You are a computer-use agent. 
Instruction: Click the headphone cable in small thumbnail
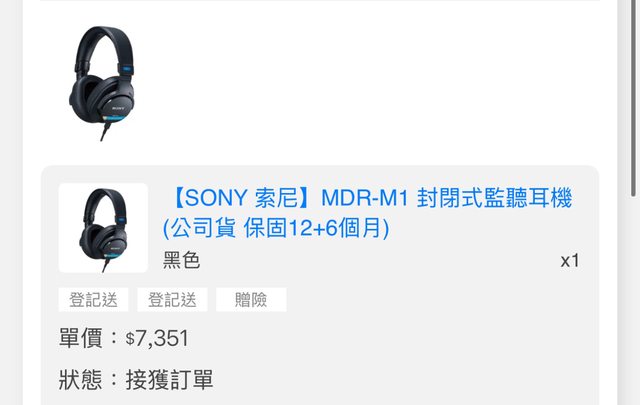click(x=106, y=264)
